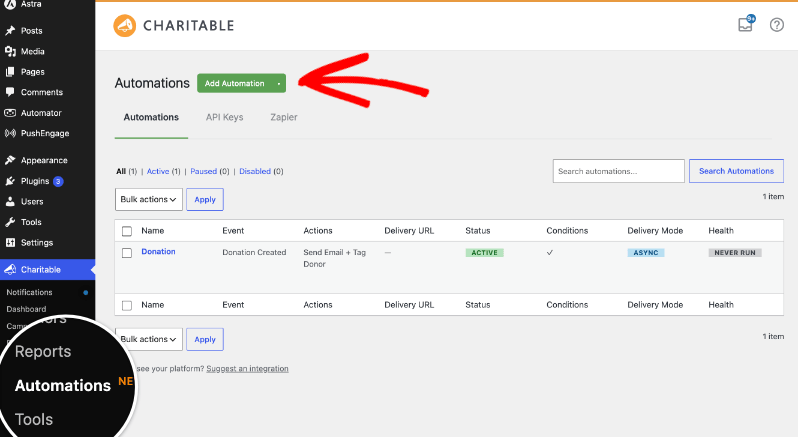Viewport: 798px width, 437px height.
Task: Click the top Apply button
Action: click(x=205, y=199)
